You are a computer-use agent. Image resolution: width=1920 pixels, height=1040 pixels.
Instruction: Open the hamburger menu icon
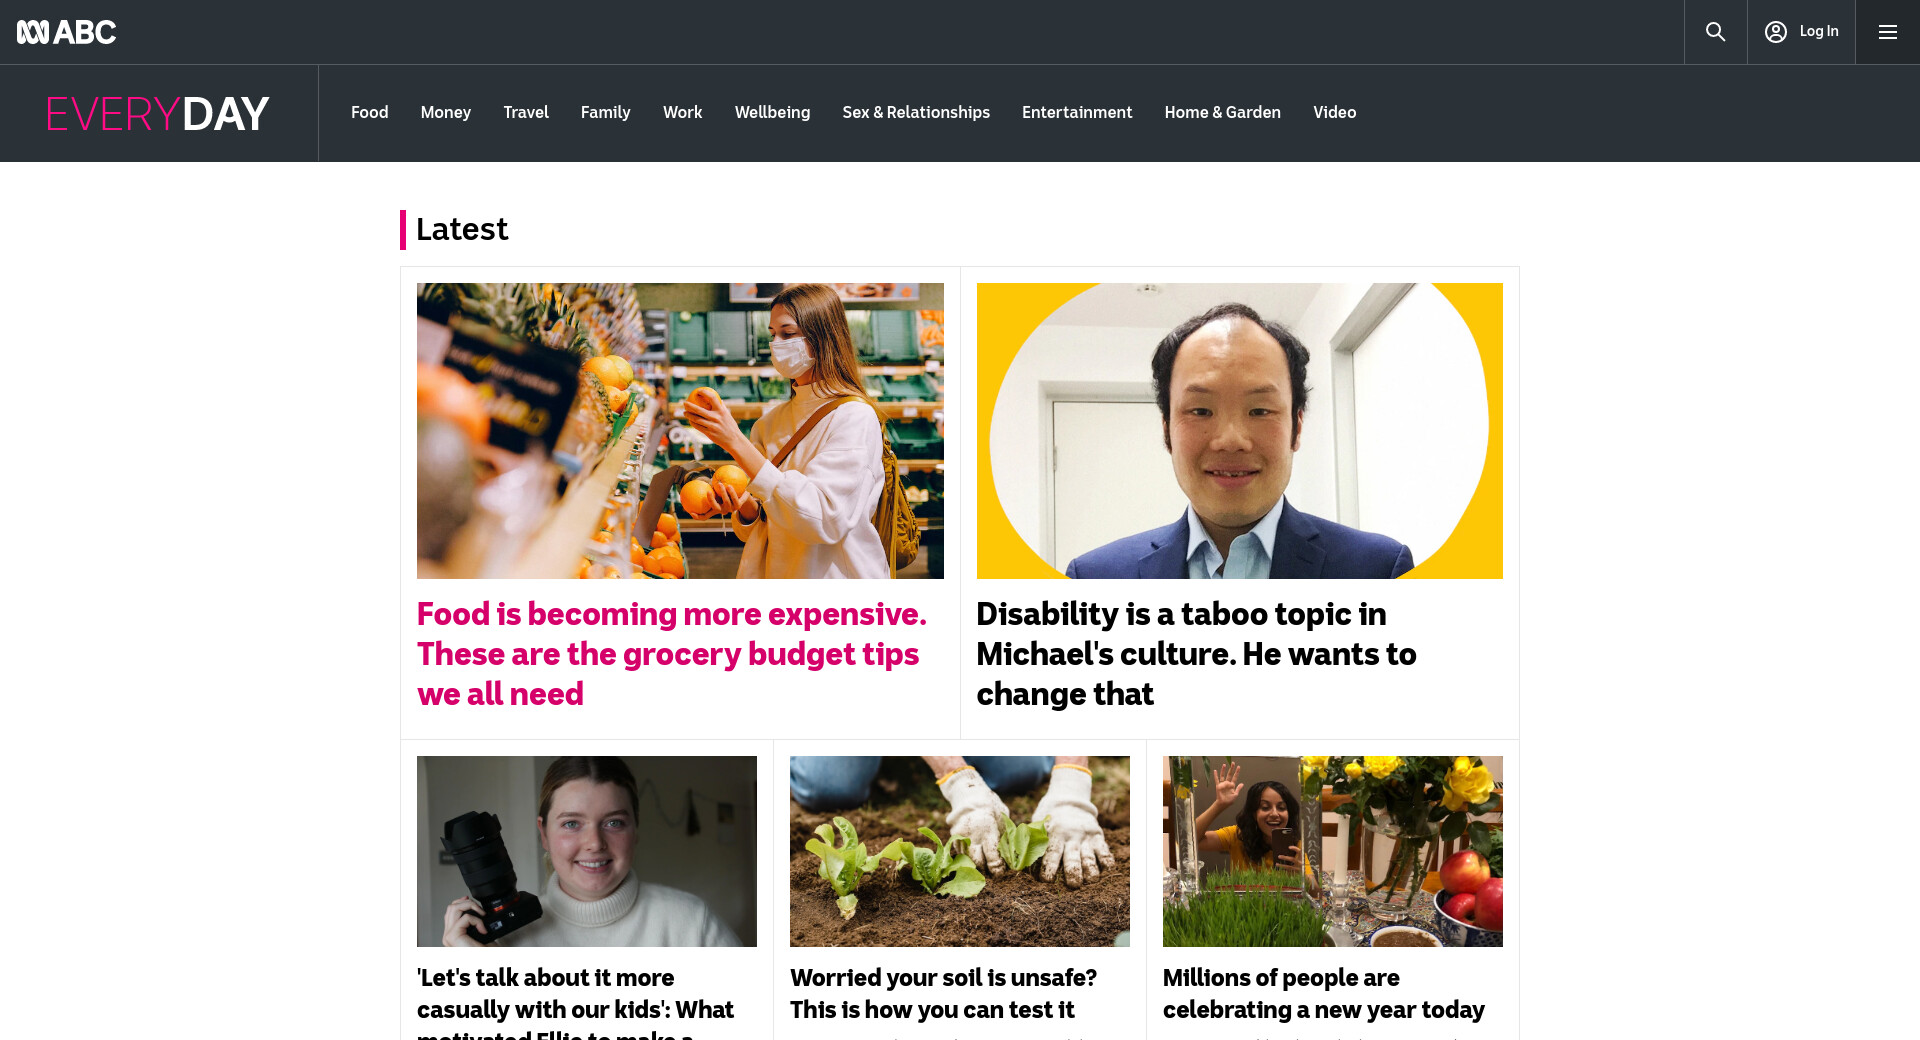[x=1887, y=32]
